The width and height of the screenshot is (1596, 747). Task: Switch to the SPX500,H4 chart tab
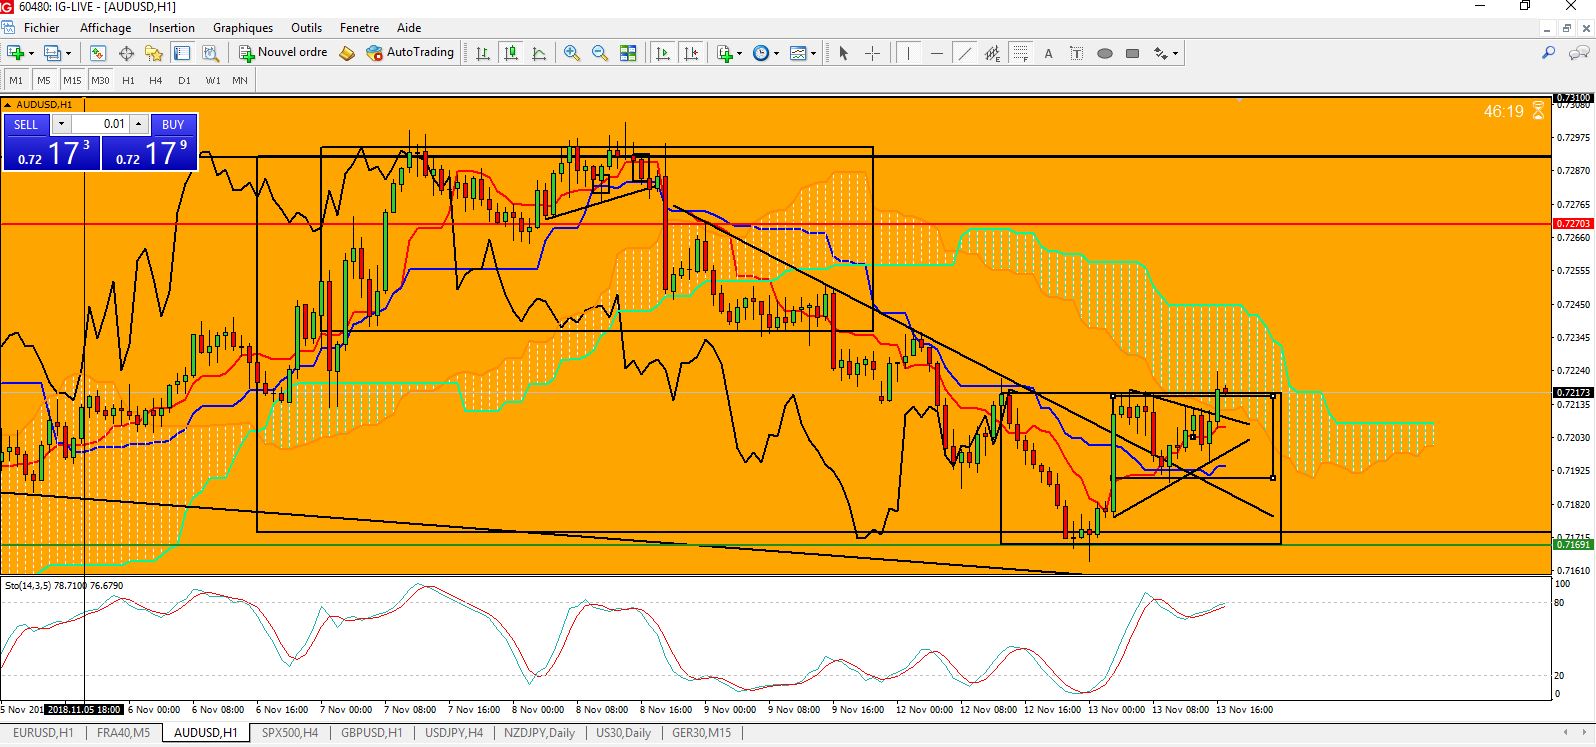pos(290,733)
